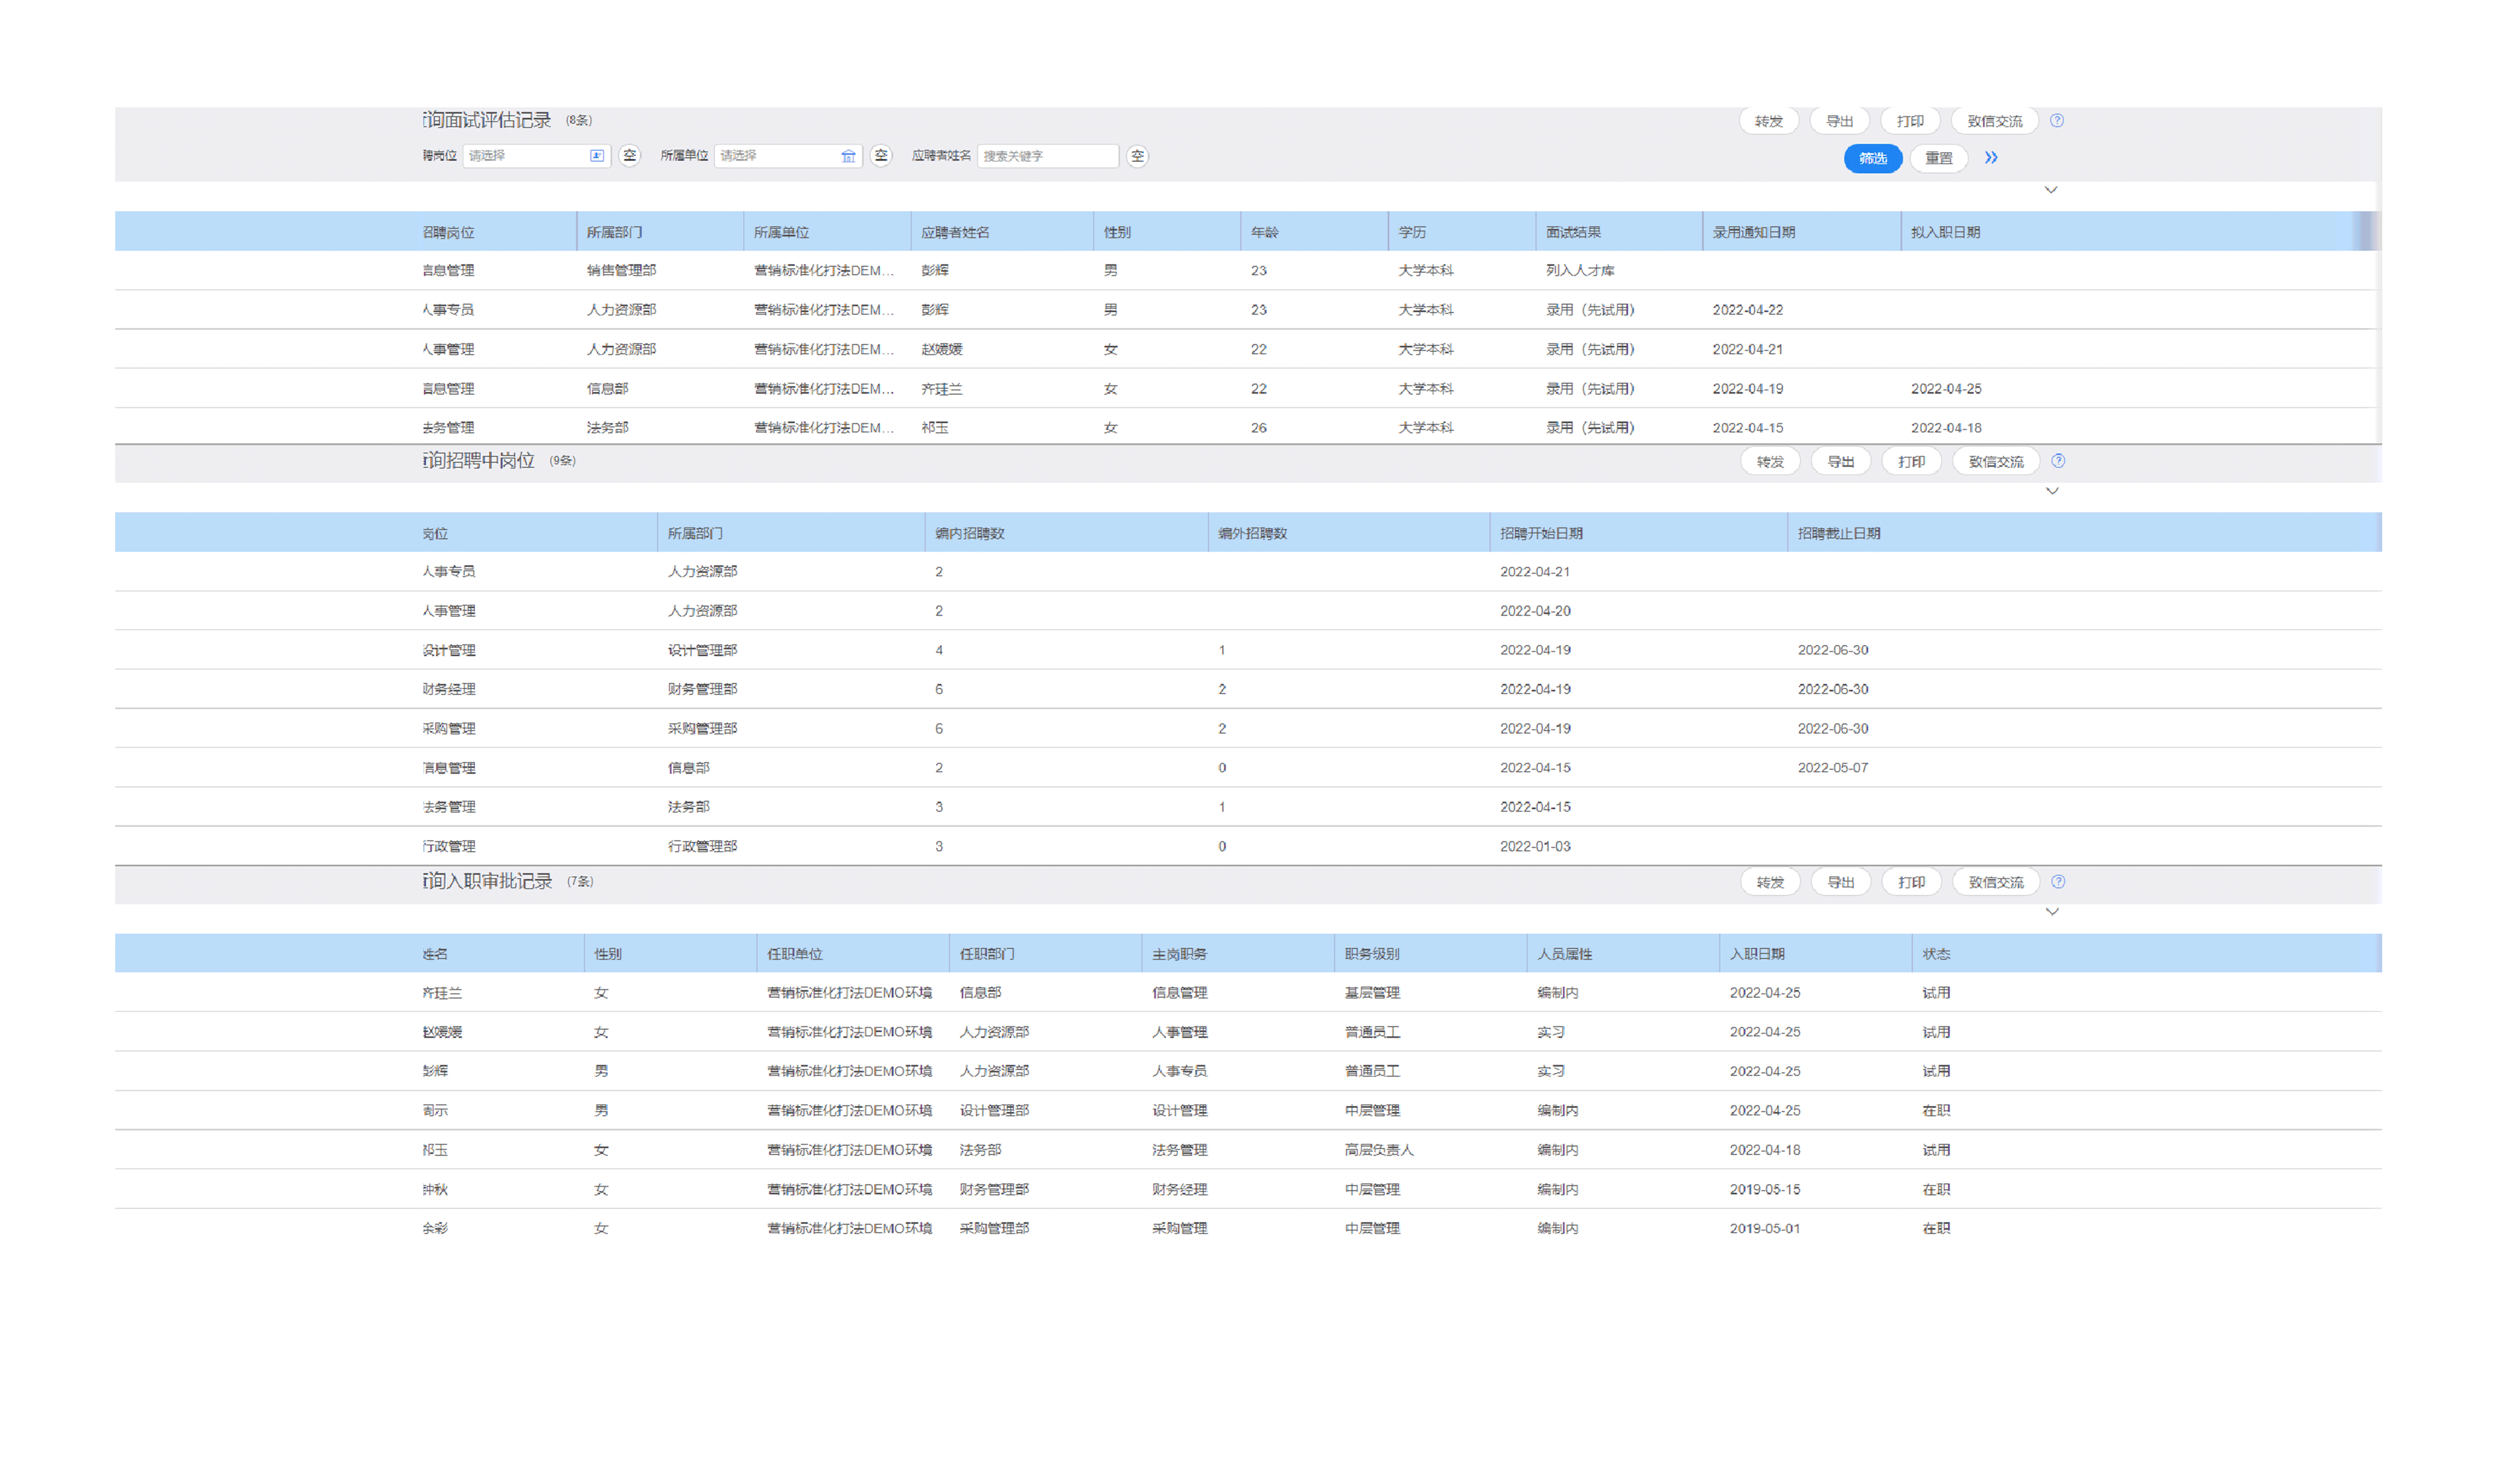Expand more filters with double-arrow icon
The width and height of the screenshot is (2496, 1484).
coord(1990,158)
